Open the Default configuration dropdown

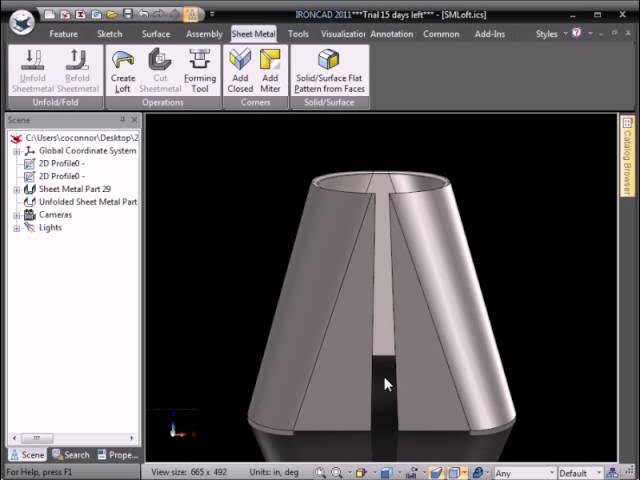(x=580, y=473)
